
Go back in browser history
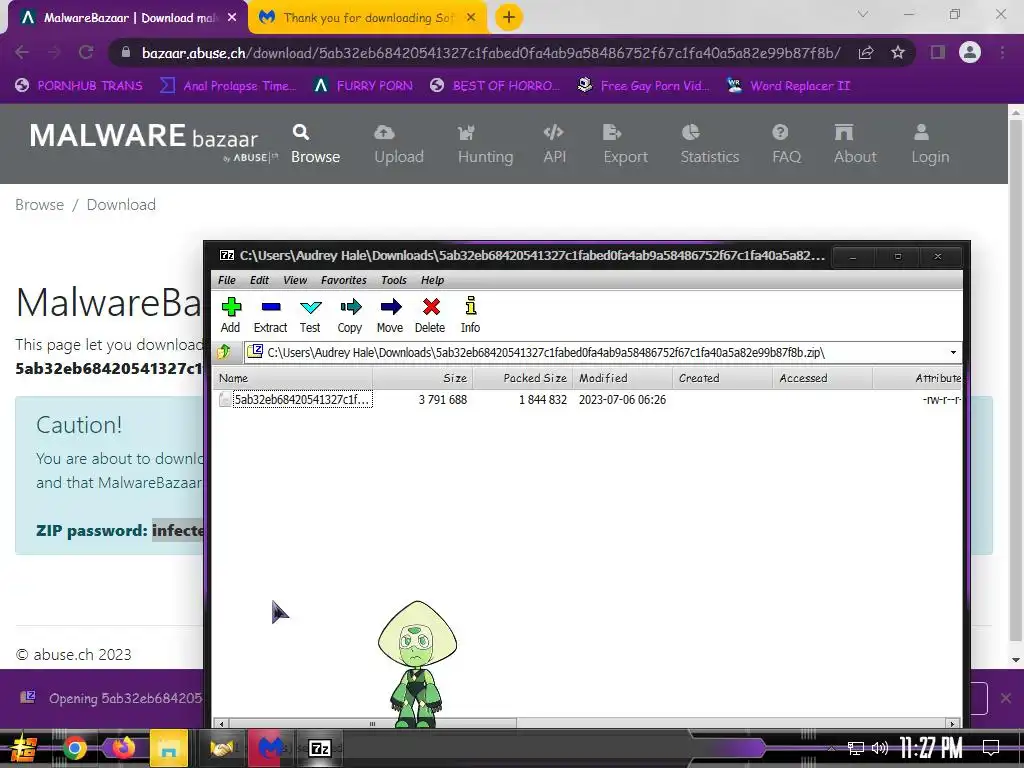(22, 52)
